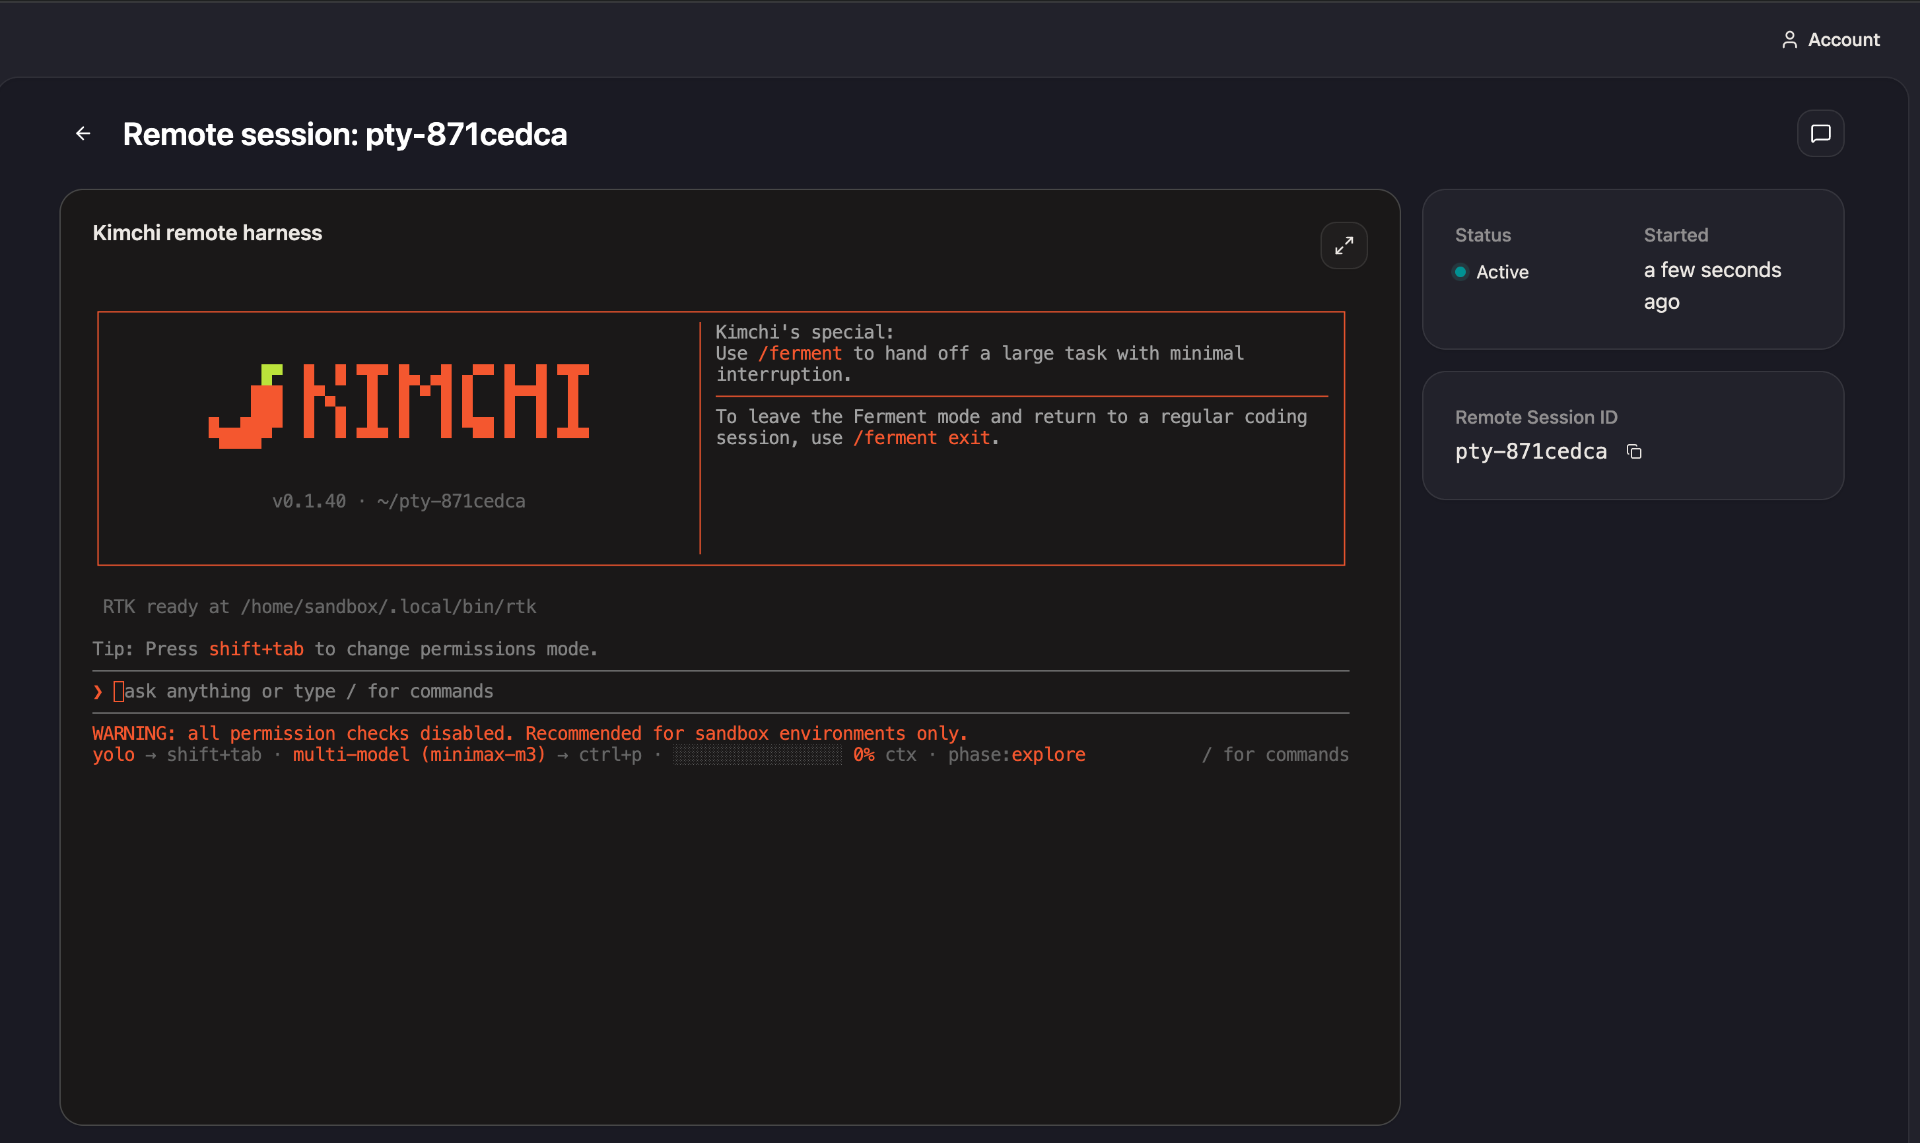
Task: Click the version text 'v0.1.40 · ~/pty-871cedca'
Action: coord(398,501)
